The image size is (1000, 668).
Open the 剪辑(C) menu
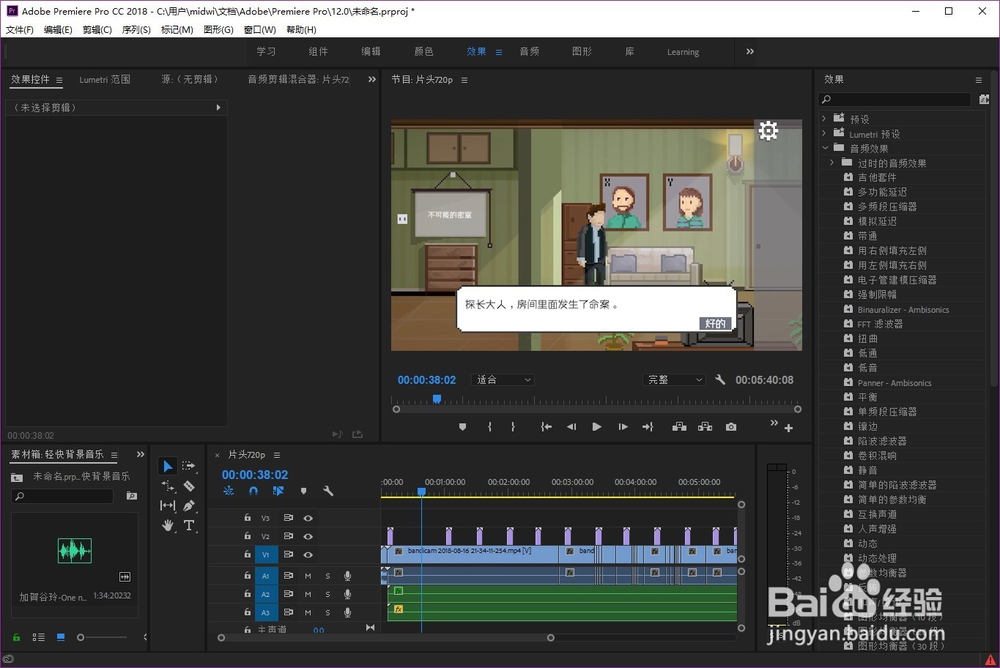coord(97,30)
